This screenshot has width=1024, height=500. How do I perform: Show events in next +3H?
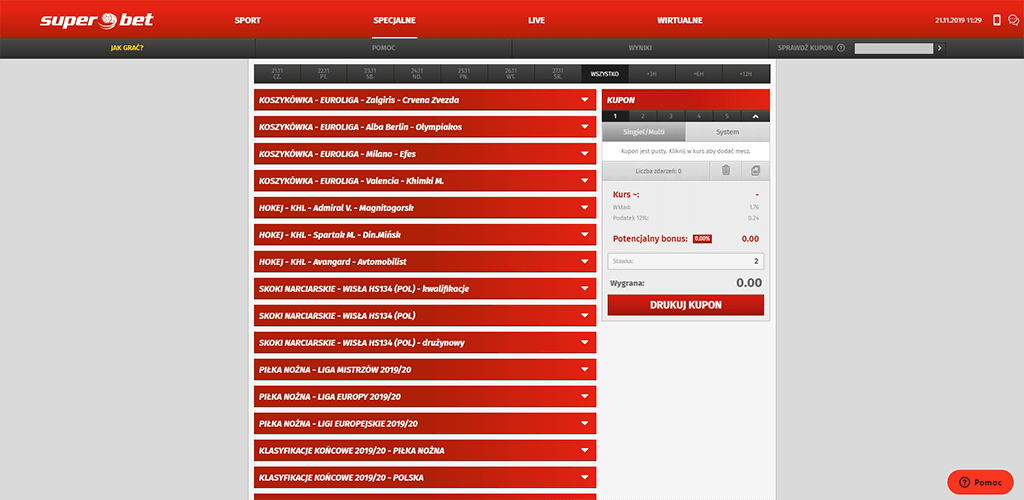[x=652, y=74]
